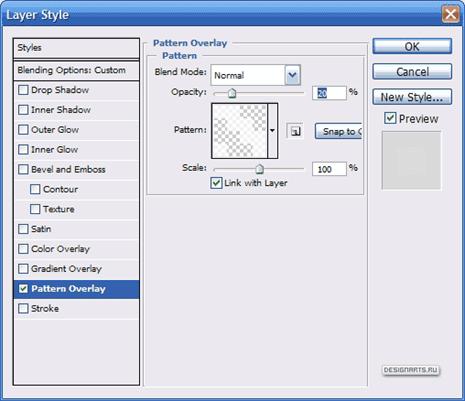Toggle the Link with Layer checkbox
The height and width of the screenshot is (401, 465).
(216, 183)
